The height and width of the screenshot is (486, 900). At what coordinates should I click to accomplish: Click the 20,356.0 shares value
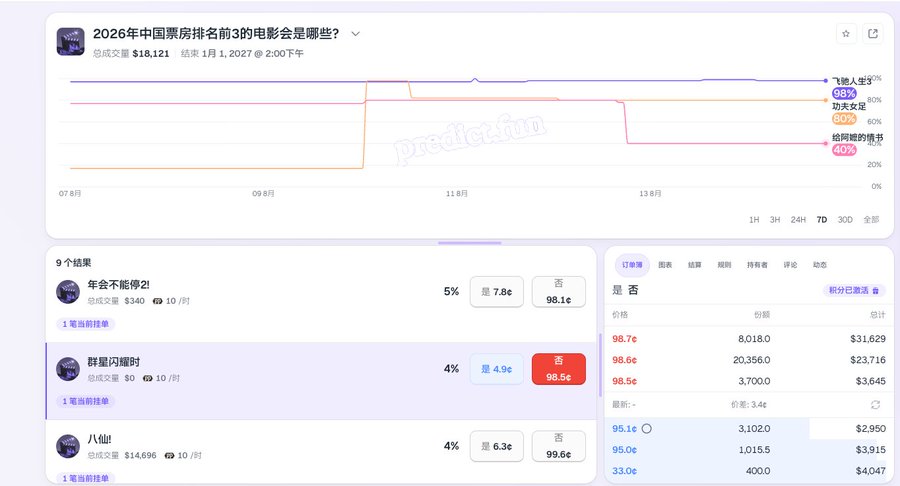[751, 360]
